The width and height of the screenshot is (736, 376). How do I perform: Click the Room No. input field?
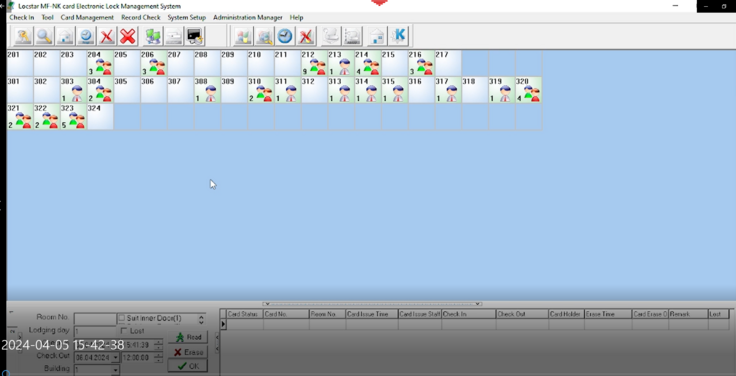[x=95, y=319]
